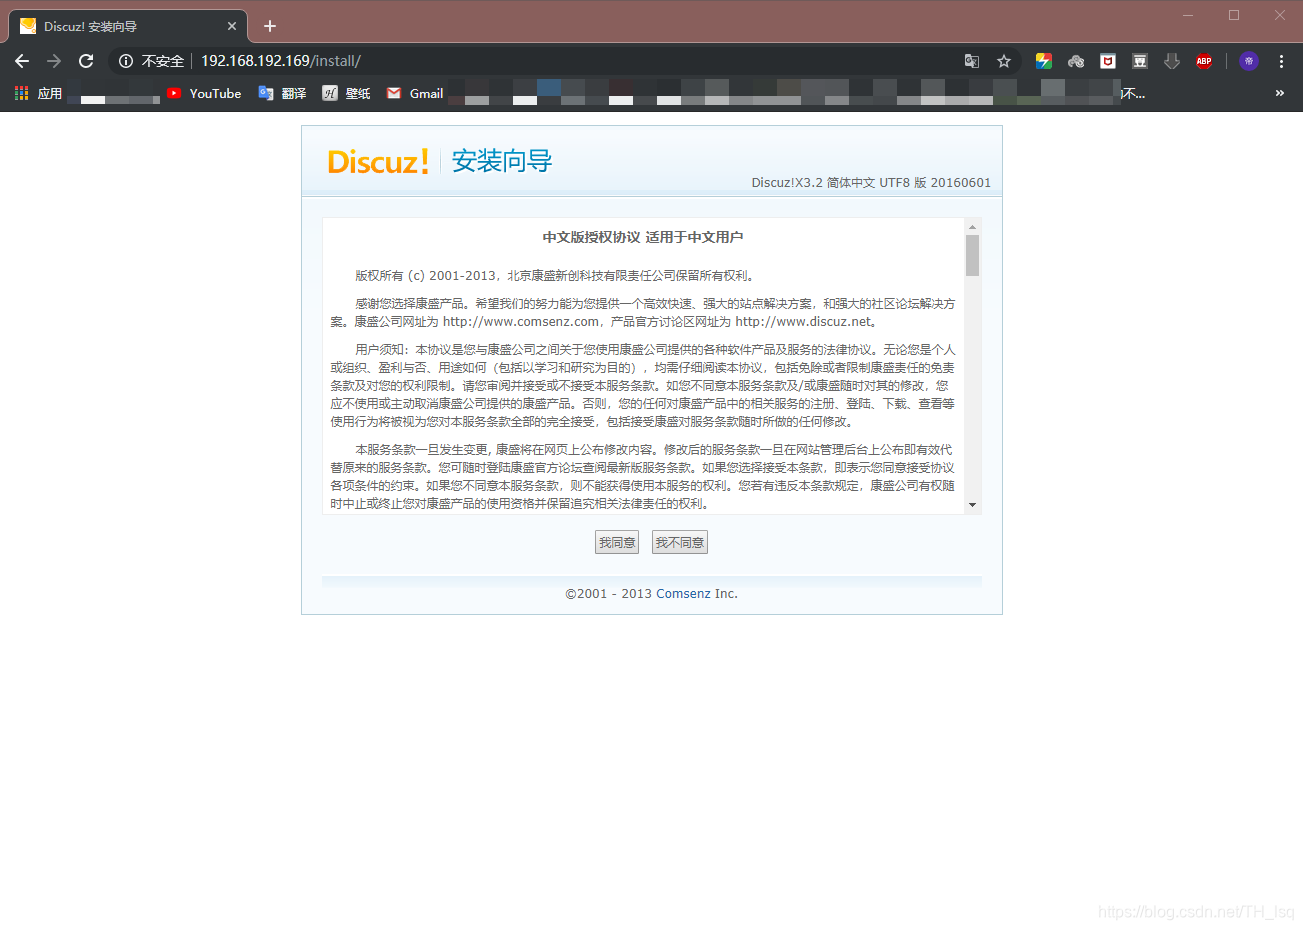This screenshot has width=1303, height=930.
Task: Open the YouTube bookmark
Action: coord(204,93)
